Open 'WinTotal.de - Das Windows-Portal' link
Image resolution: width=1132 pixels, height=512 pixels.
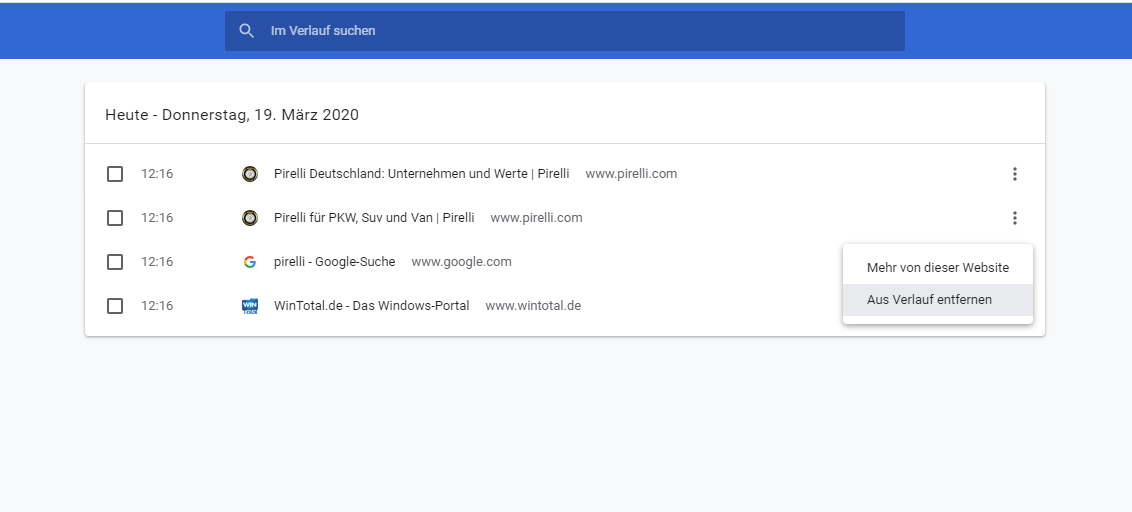(x=371, y=306)
